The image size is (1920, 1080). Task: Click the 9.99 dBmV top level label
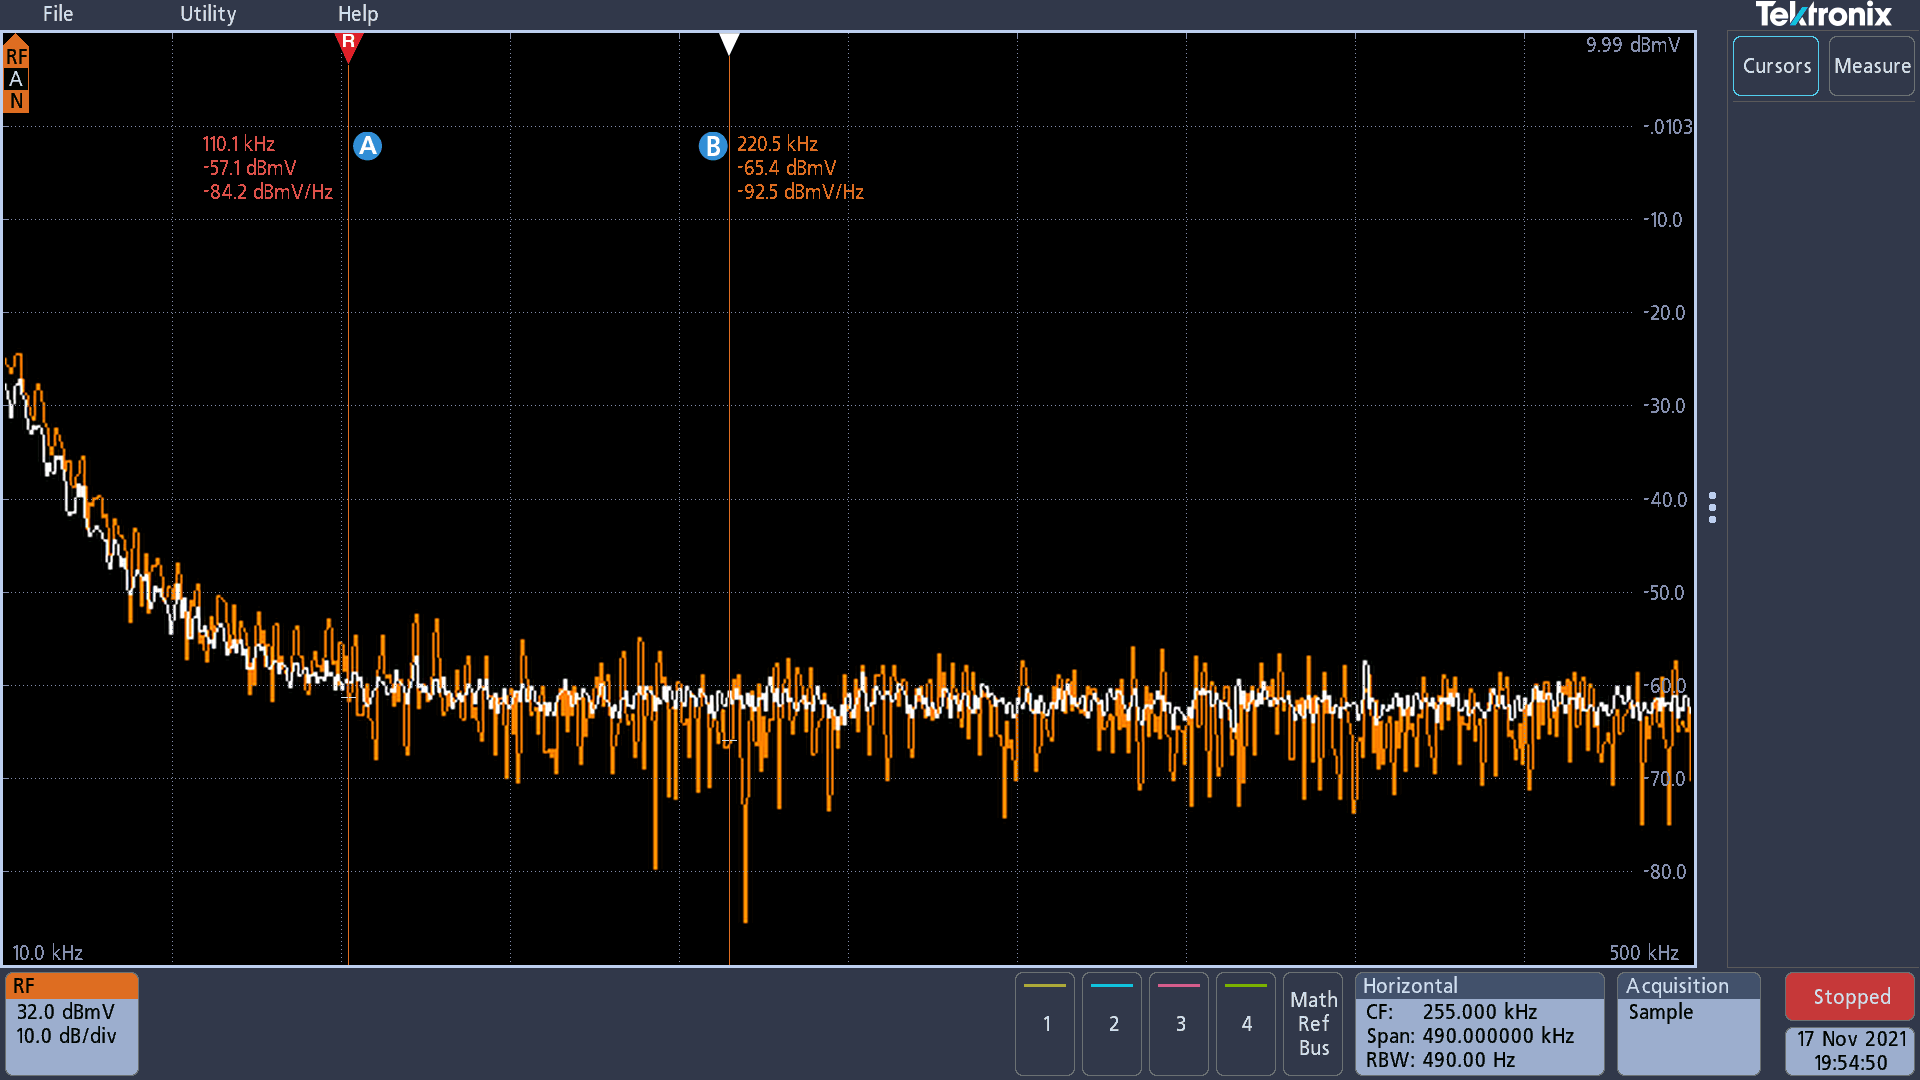[1633, 45]
